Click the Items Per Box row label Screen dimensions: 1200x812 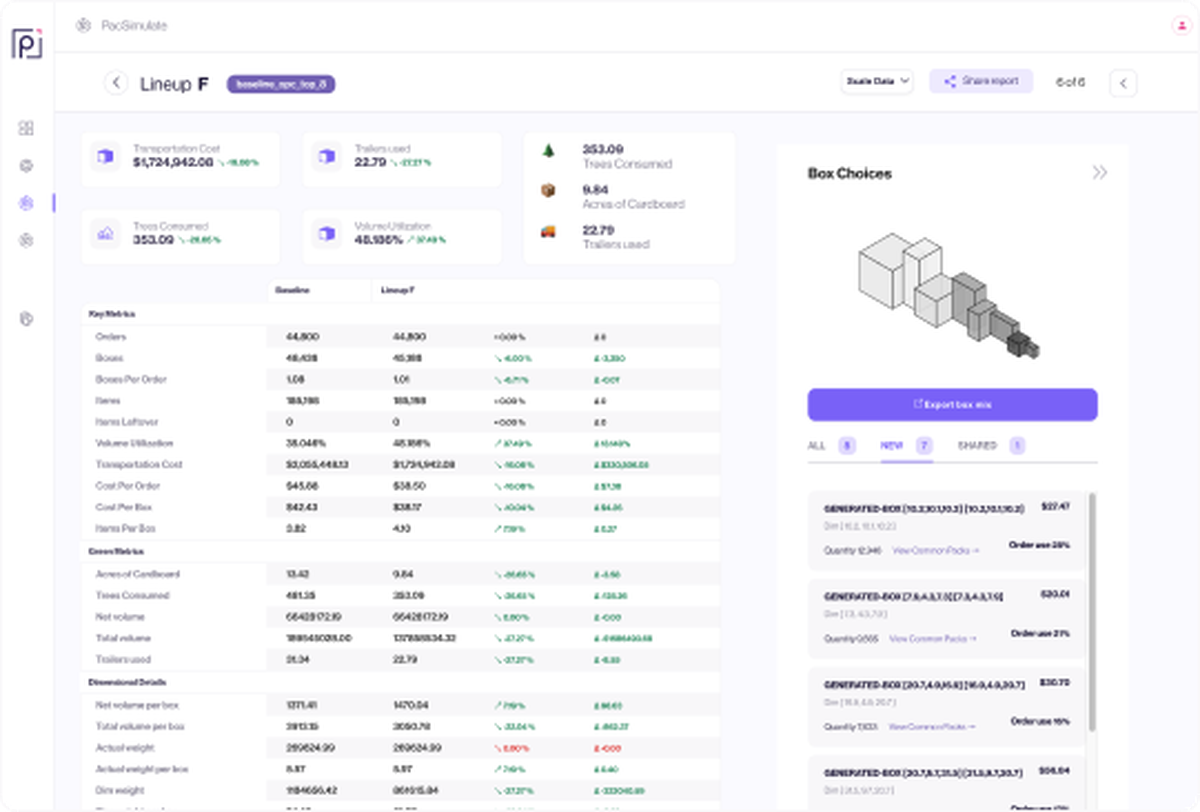(126, 528)
